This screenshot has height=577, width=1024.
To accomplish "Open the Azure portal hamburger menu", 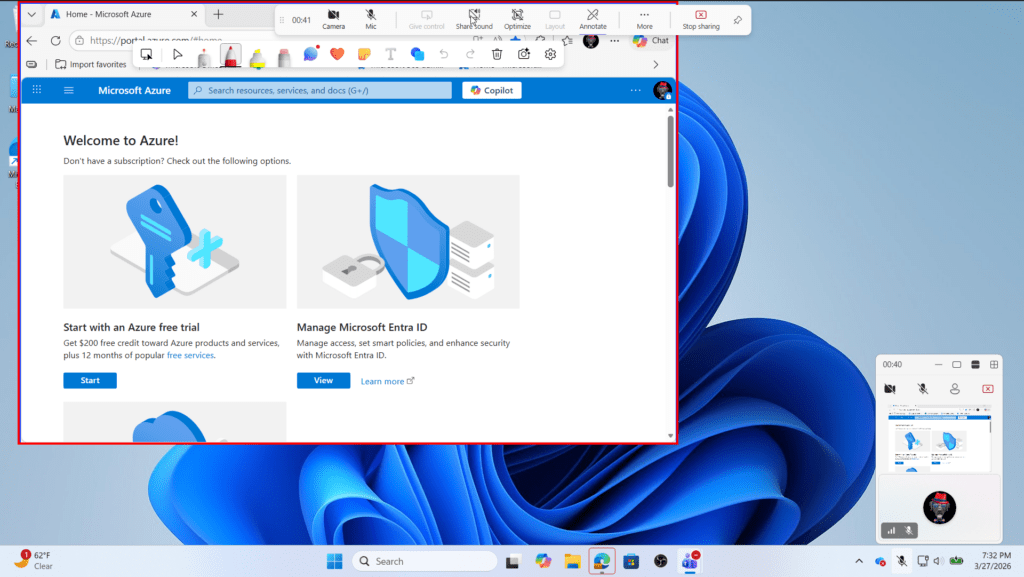I will pyautogui.click(x=68, y=89).
